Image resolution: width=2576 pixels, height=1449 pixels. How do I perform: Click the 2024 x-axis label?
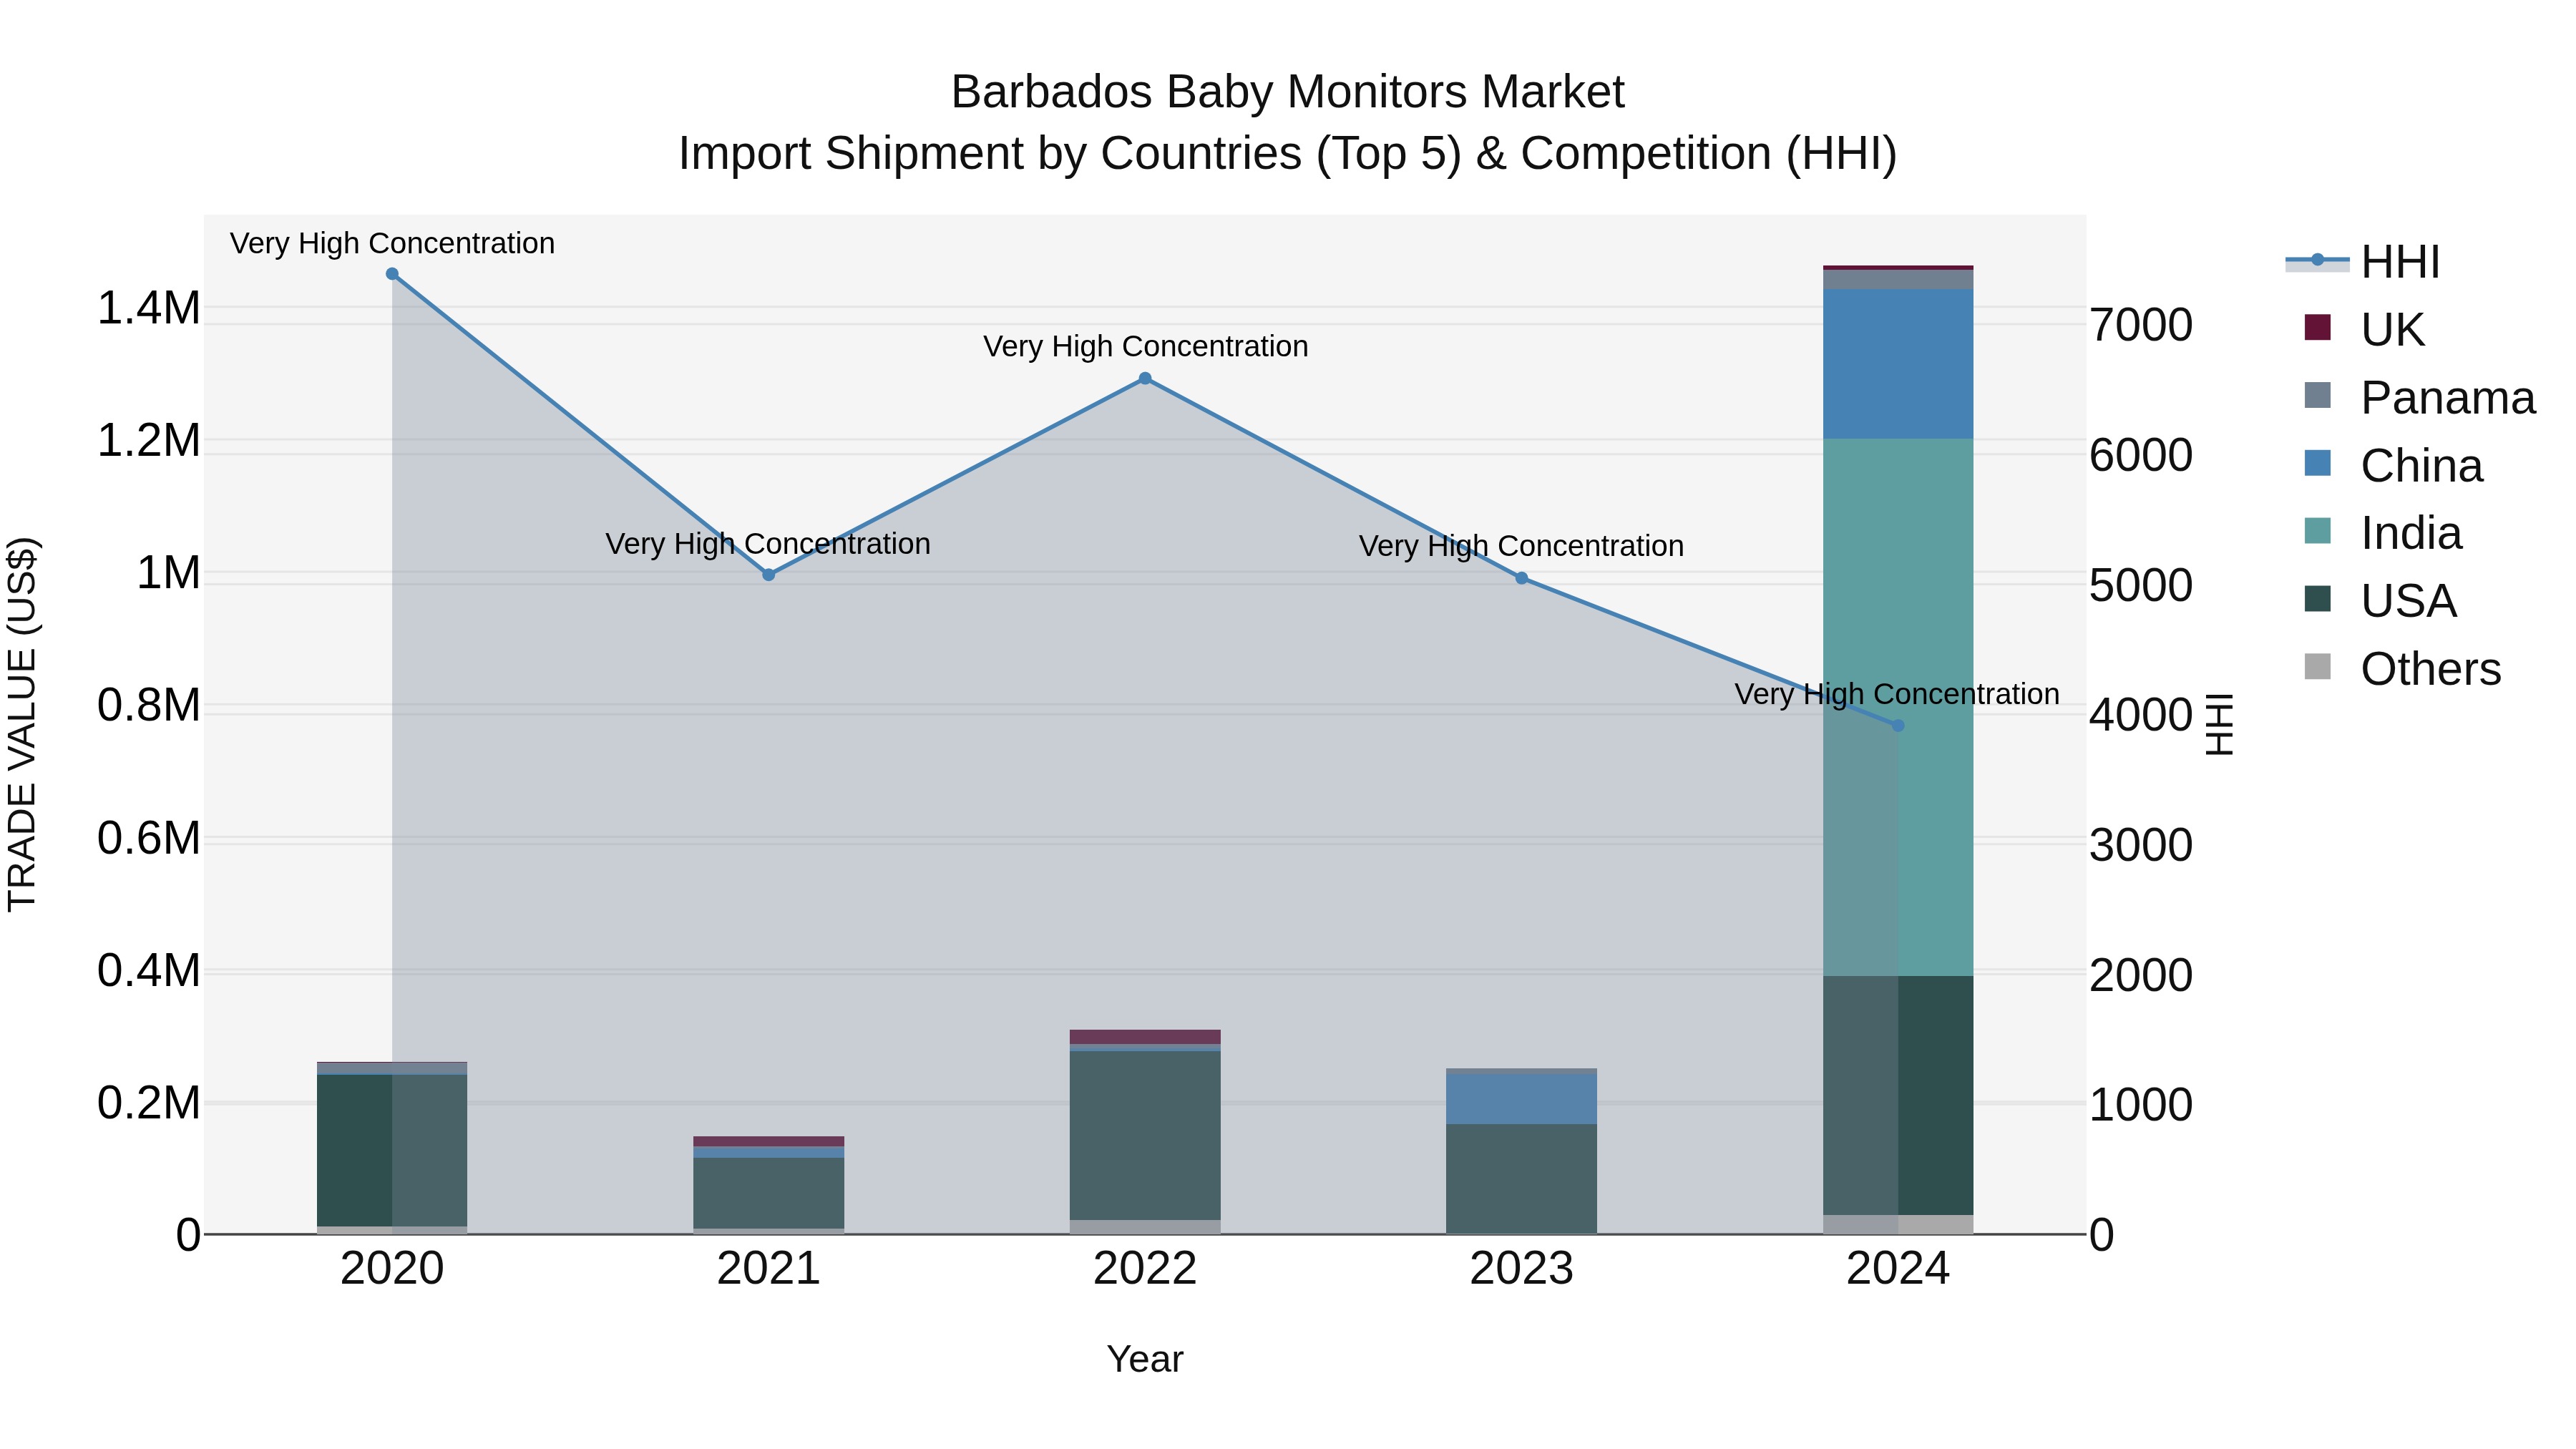pyautogui.click(x=1898, y=1269)
